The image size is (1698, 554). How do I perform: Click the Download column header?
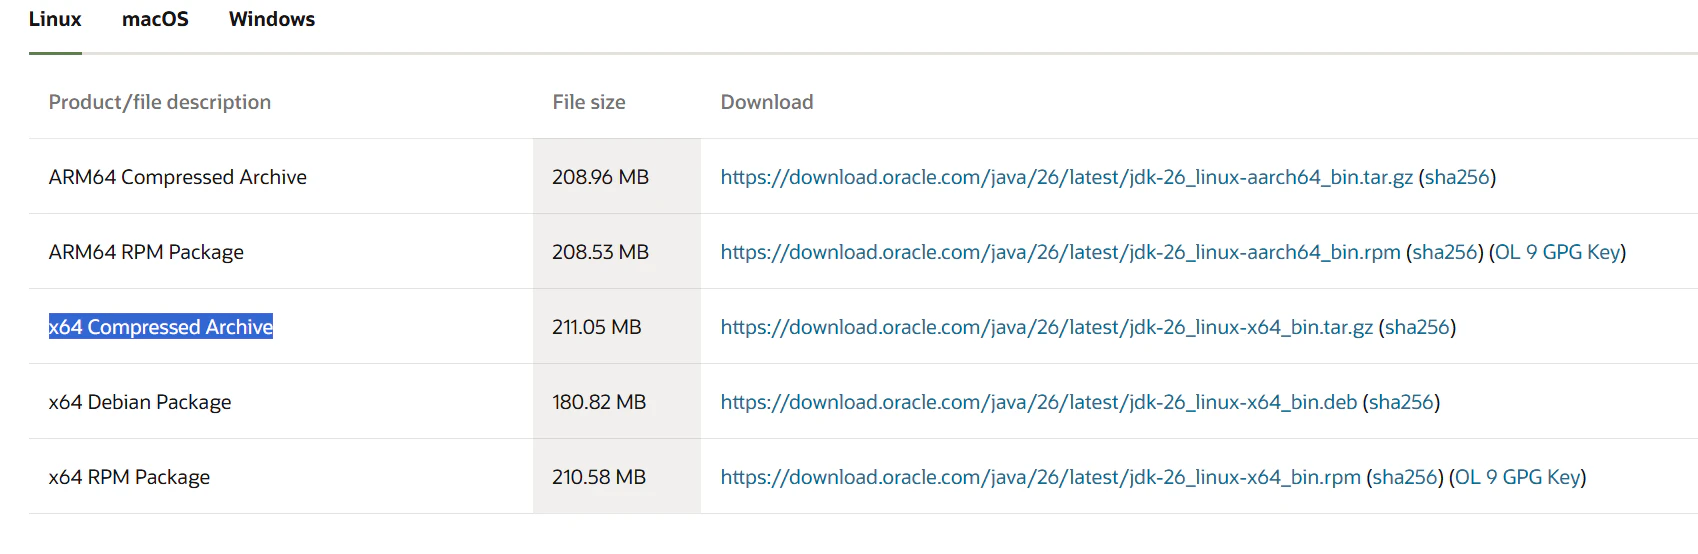click(767, 102)
